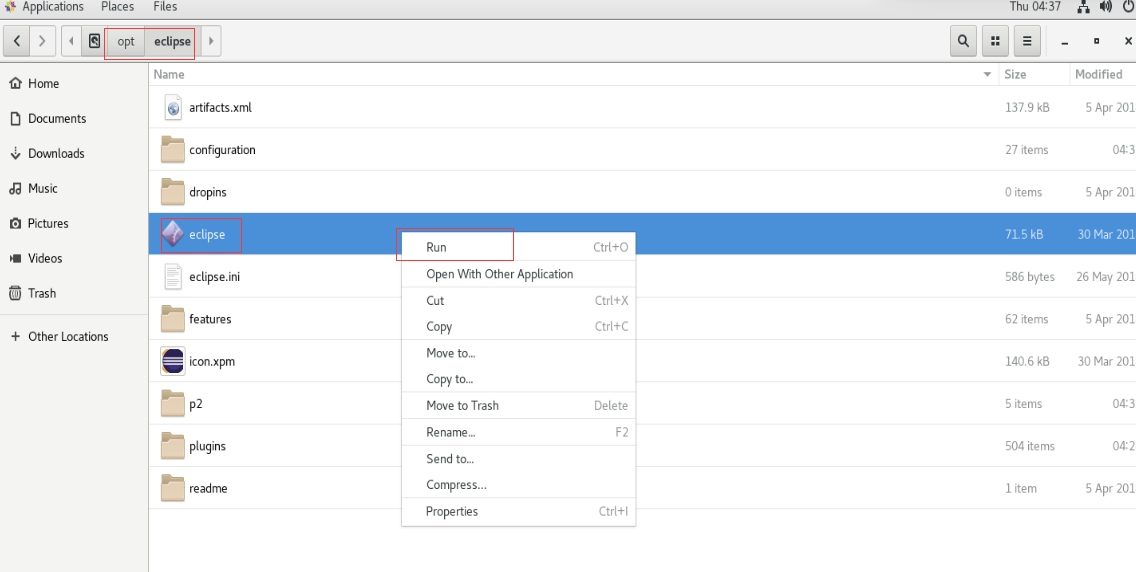Click the configuration folder icon
This screenshot has width=1136, height=572.
tap(172, 150)
